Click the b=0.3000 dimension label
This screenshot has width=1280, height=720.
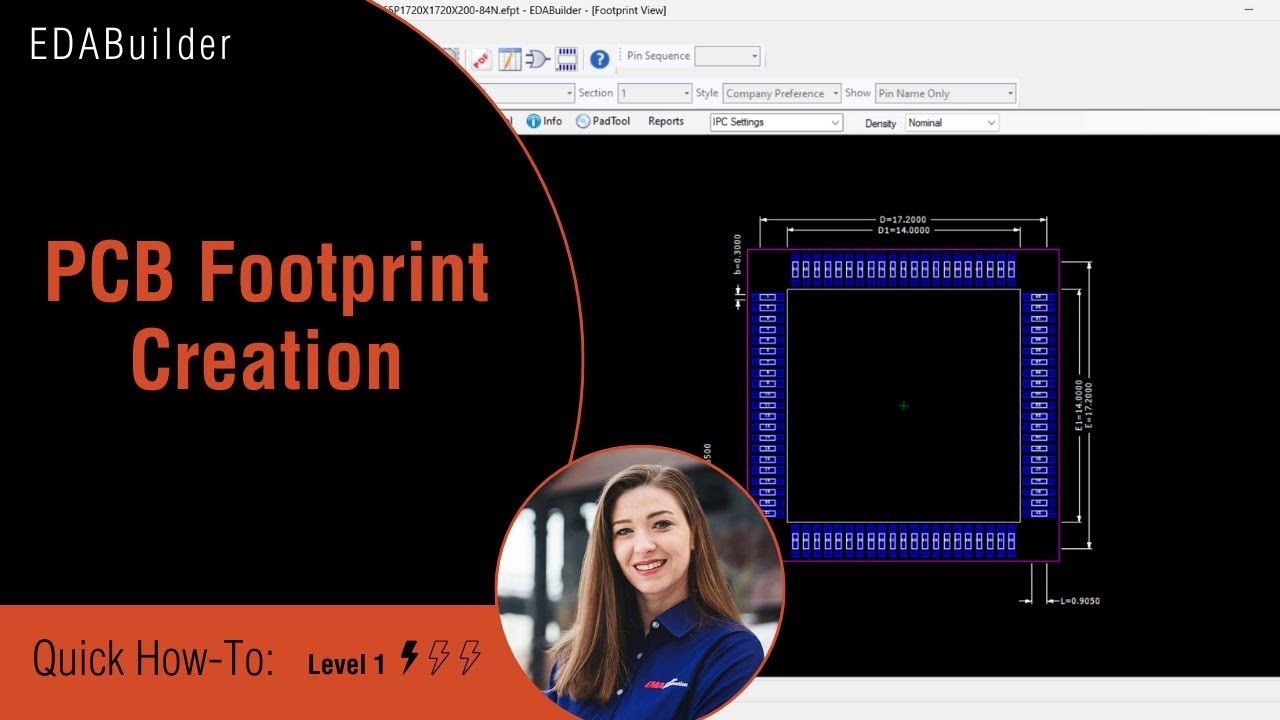(x=738, y=254)
